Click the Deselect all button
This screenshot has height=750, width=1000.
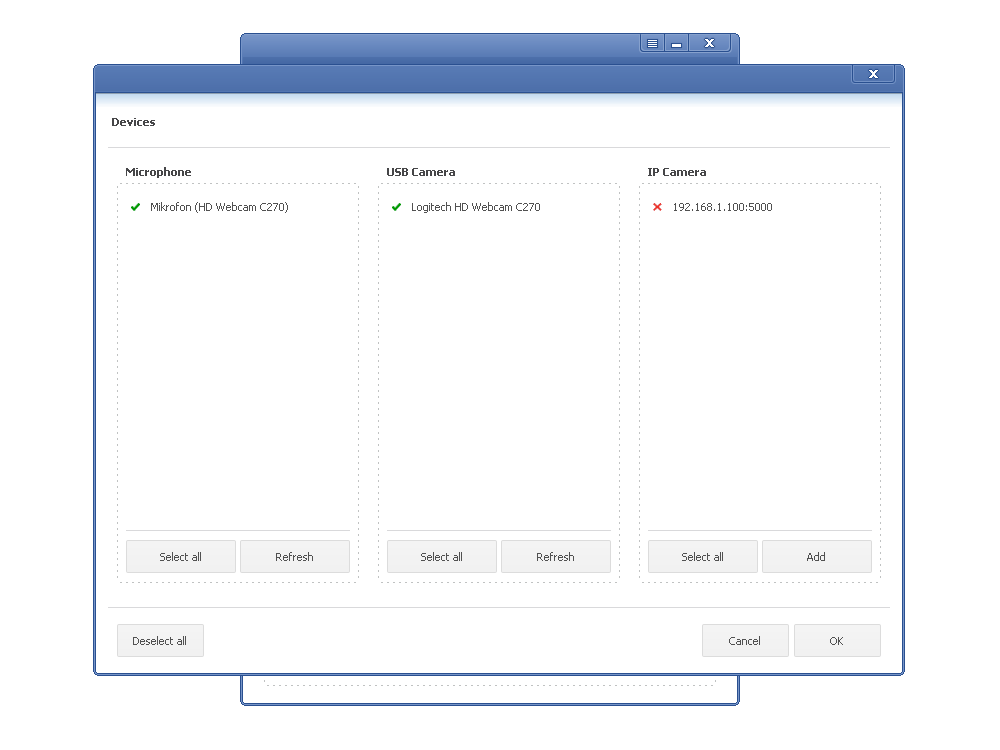pyautogui.click(x=160, y=641)
